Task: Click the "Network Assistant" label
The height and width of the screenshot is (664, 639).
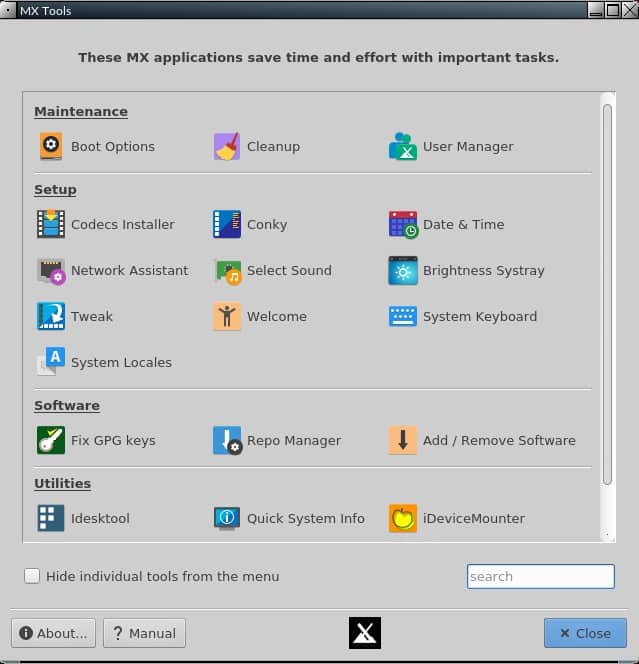Action: (130, 270)
